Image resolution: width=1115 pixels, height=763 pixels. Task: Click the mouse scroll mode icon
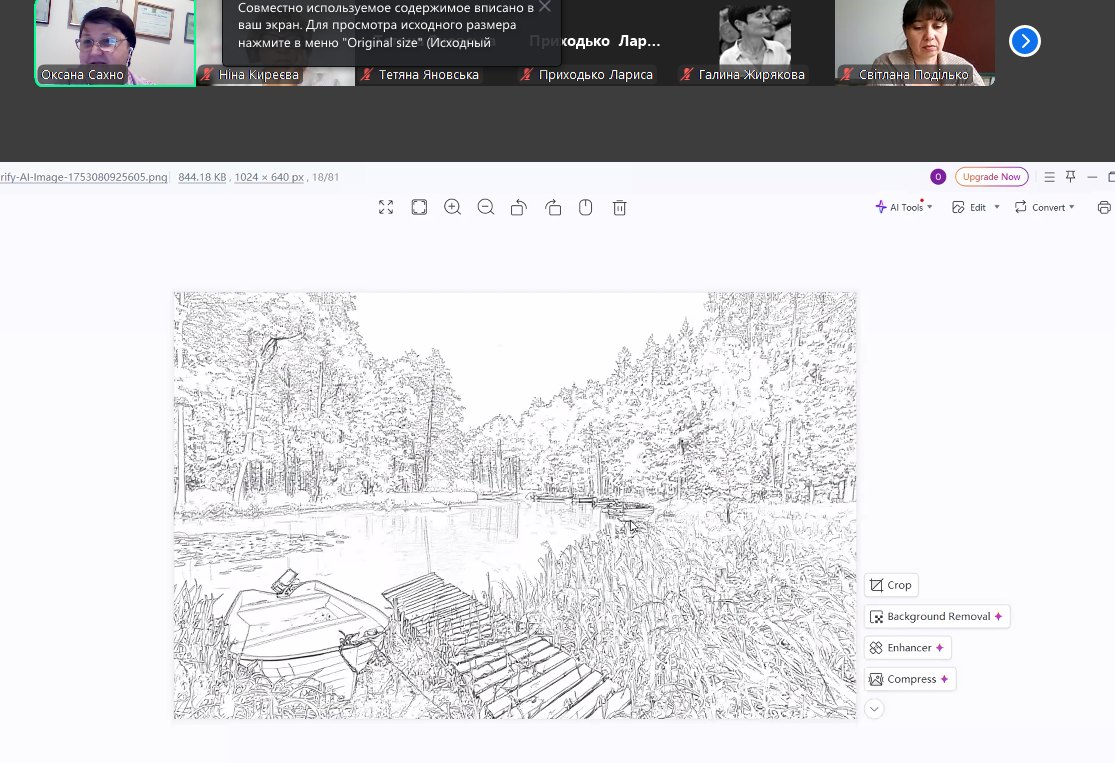coord(586,207)
